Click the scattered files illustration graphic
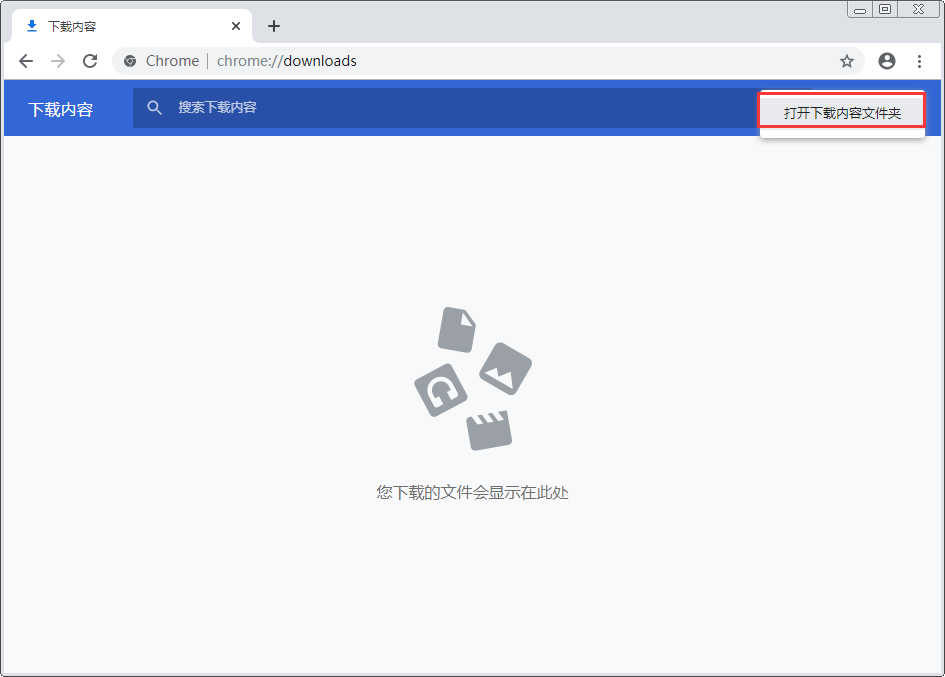Image resolution: width=945 pixels, height=677 pixels. 472,380
